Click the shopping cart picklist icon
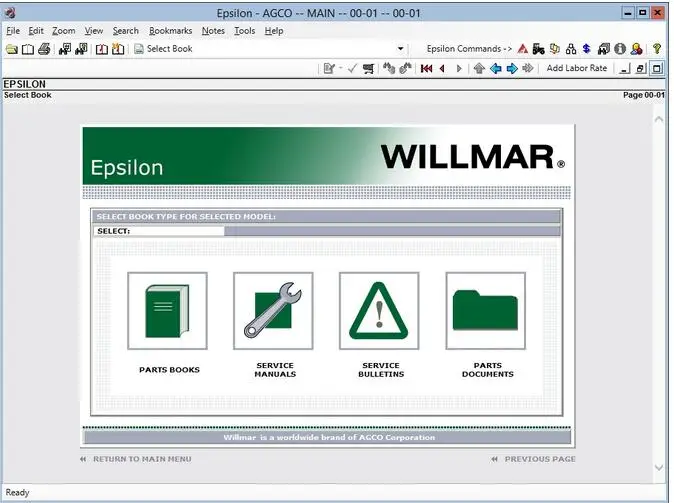This screenshot has width=674, height=503. 368,68
